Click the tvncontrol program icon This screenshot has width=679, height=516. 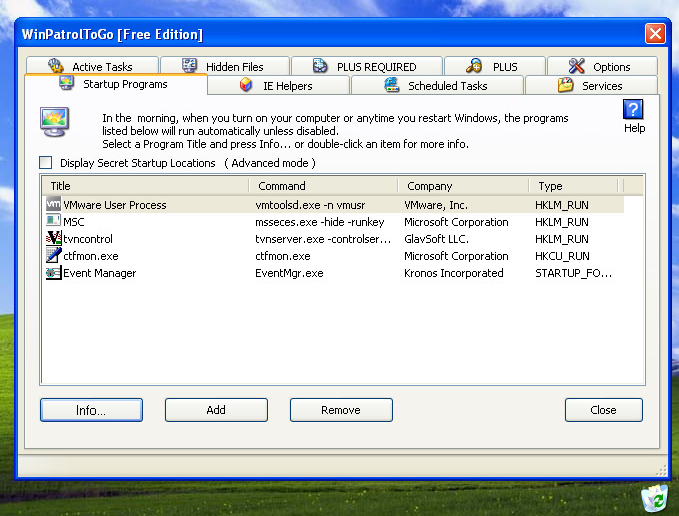[x=54, y=239]
